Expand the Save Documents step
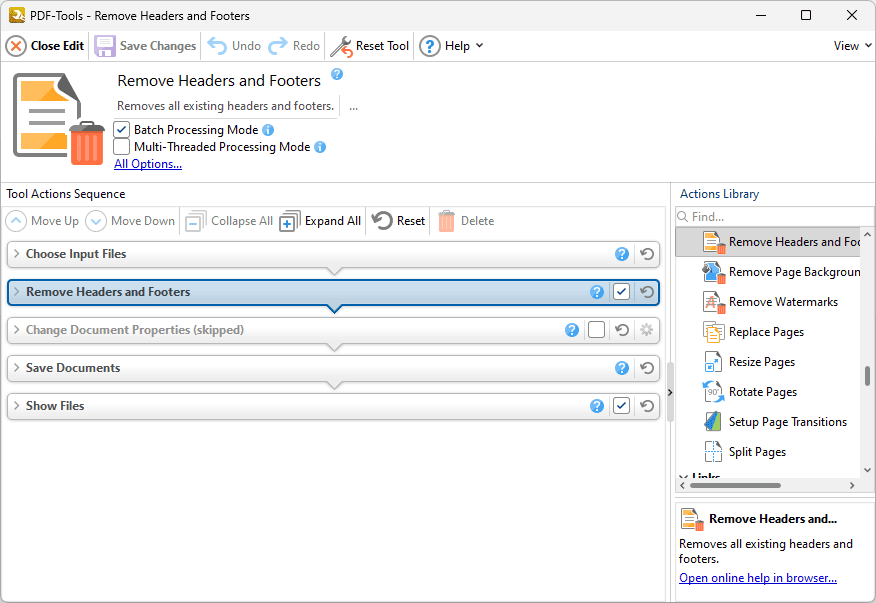 pyautogui.click(x=17, y=368)
